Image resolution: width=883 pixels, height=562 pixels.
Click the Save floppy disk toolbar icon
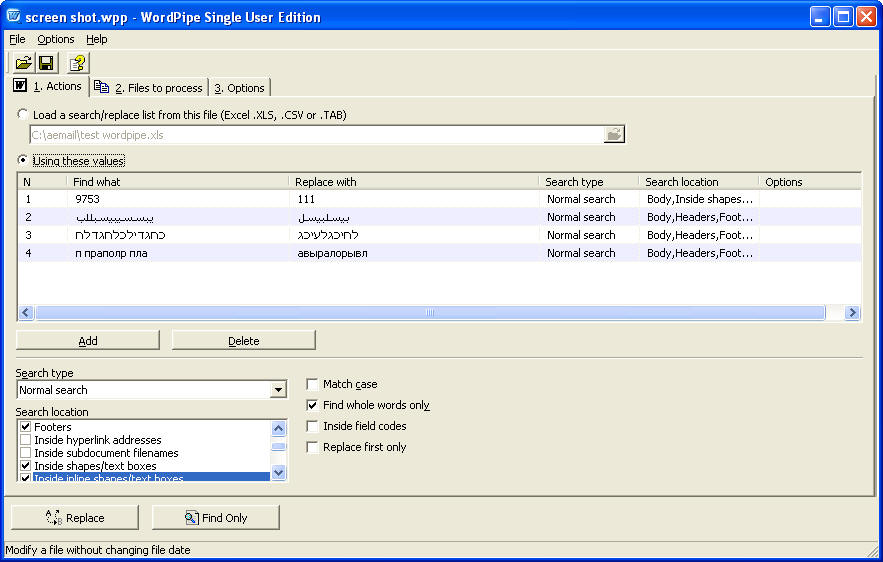point(47,63)
